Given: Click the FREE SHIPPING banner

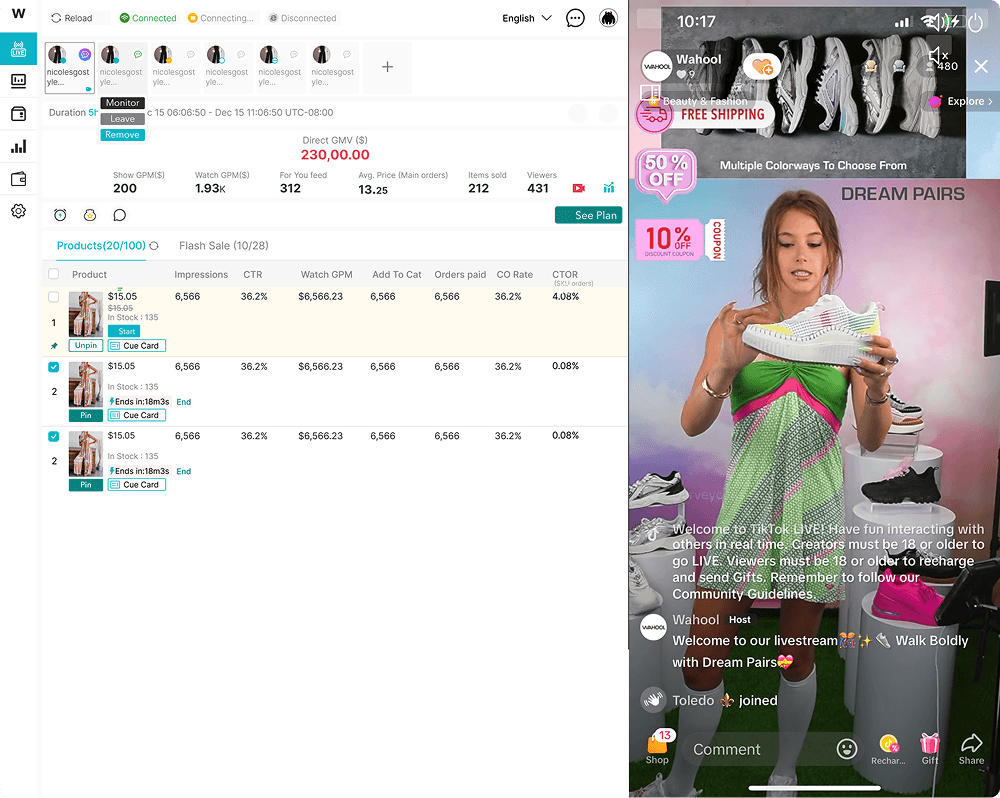Looking at the screenshot, I should 705,115.
